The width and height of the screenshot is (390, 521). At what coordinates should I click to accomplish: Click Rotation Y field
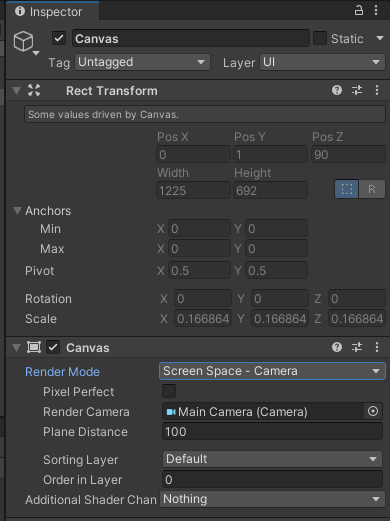(x=280, y=298)
